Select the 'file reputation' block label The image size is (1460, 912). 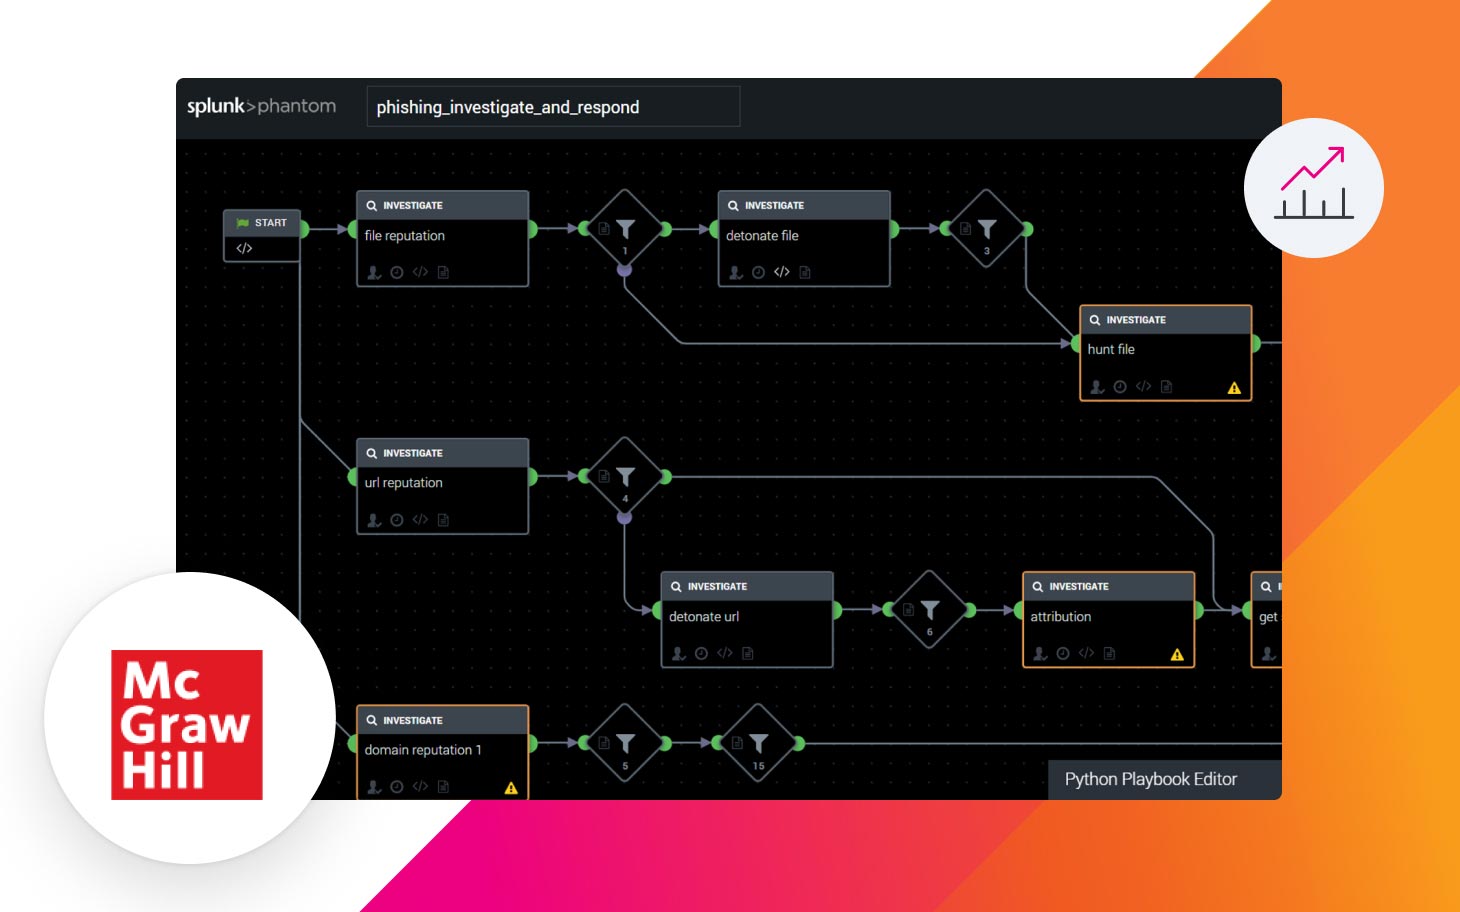pyautogui.click(x=404, y=236)
